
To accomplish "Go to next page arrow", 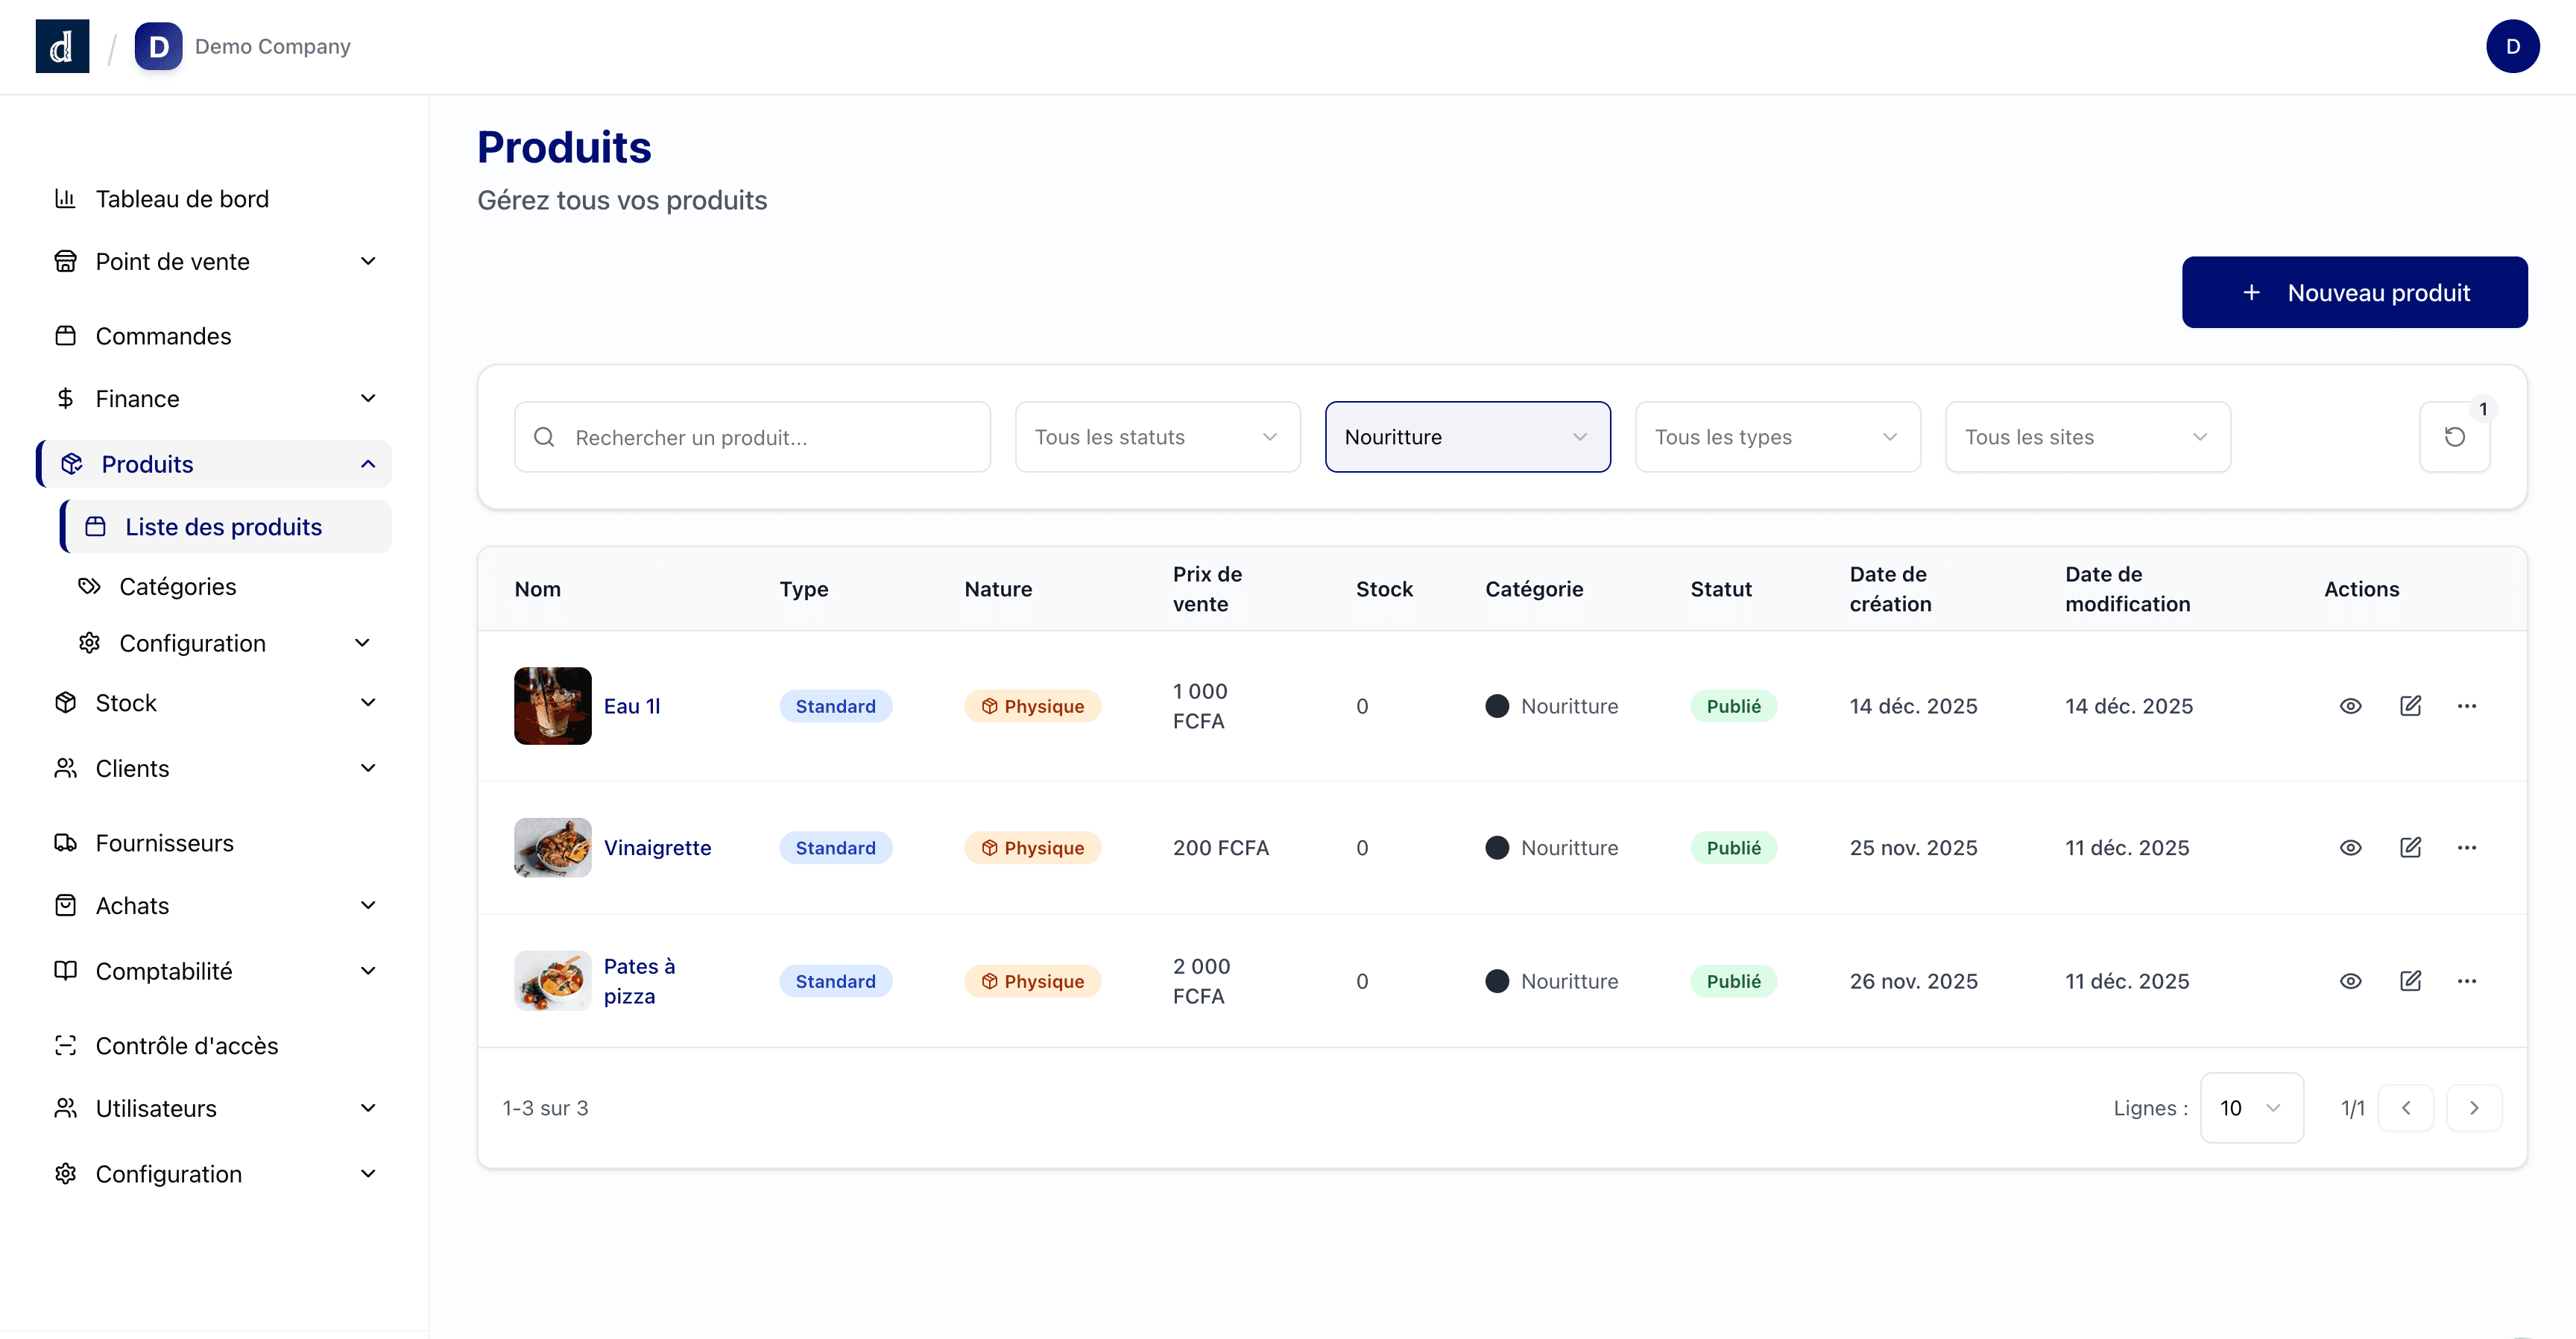I will coord(2473,1108).
